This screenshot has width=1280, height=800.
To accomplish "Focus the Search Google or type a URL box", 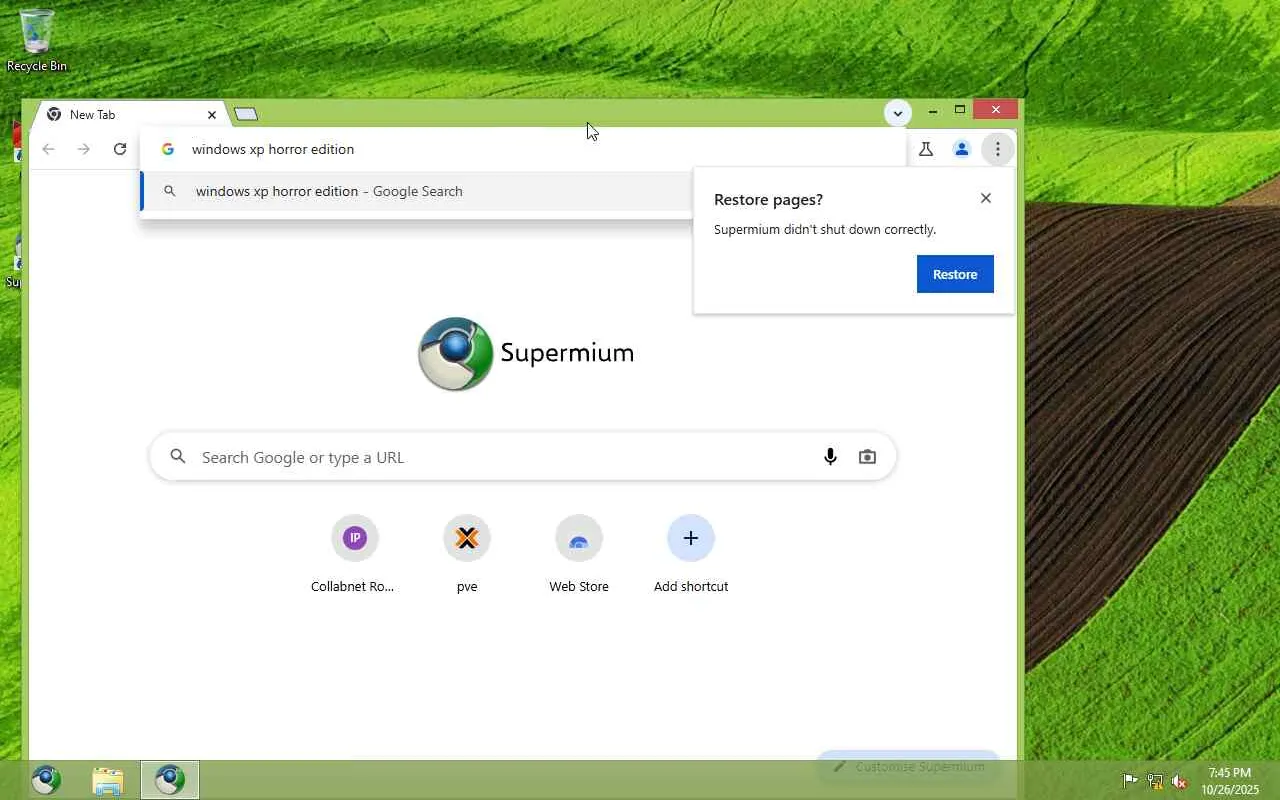I will coord(523,457).
